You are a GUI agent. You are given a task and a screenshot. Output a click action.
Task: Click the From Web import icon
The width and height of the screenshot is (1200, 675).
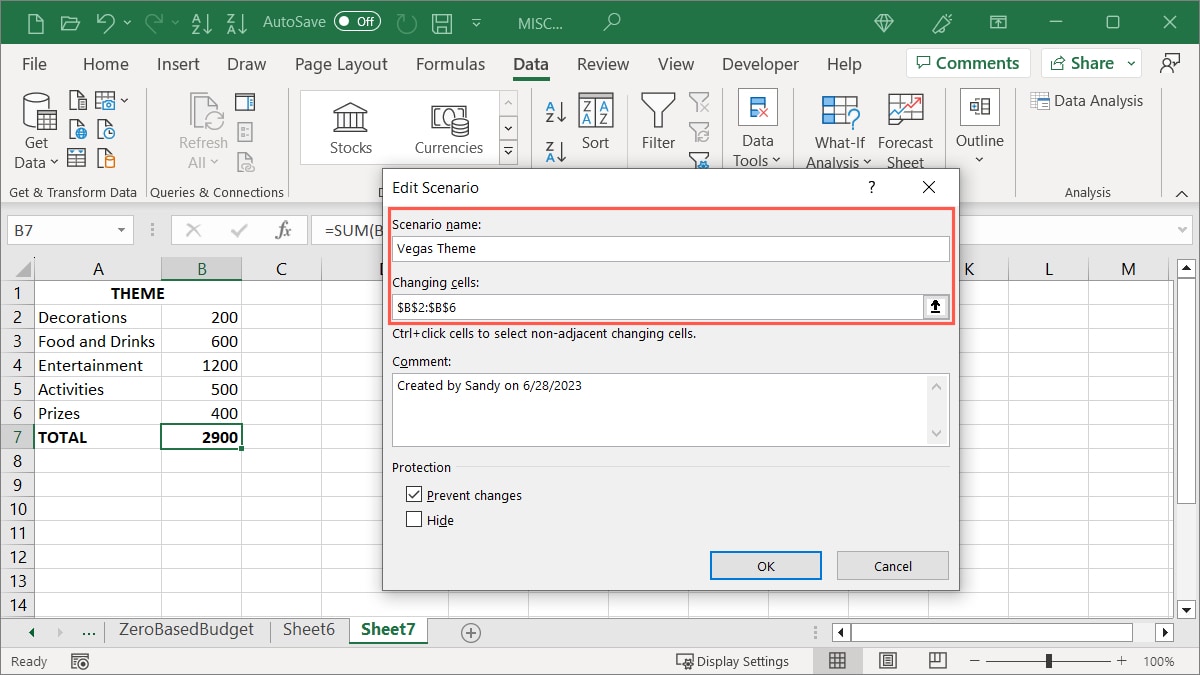[x=78, y=128]
